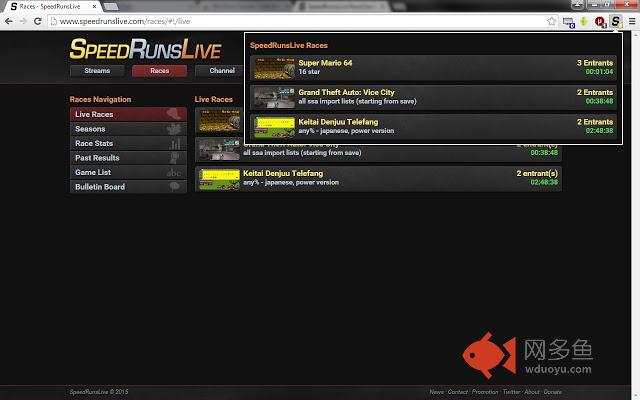The height and width of the screenshot is (400, 640).
Task: Click the monitor extension icon with blue badge
Action: [568, 22]
